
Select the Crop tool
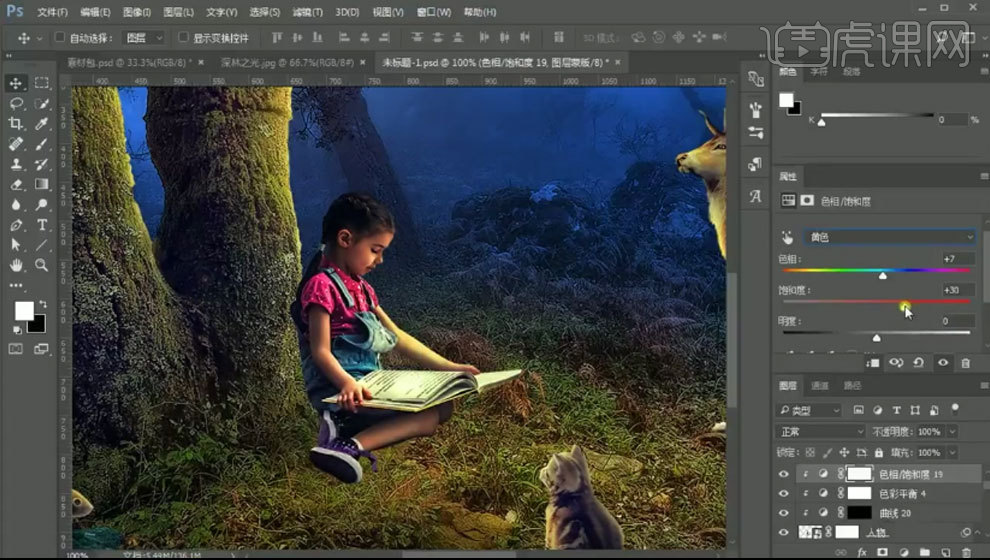pos(16,123)
